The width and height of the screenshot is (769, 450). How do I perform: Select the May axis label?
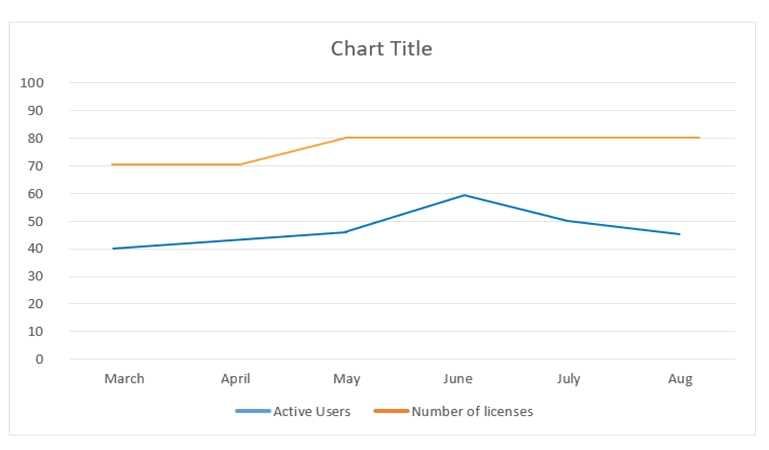pyautogui.click(x=346, y=379)
